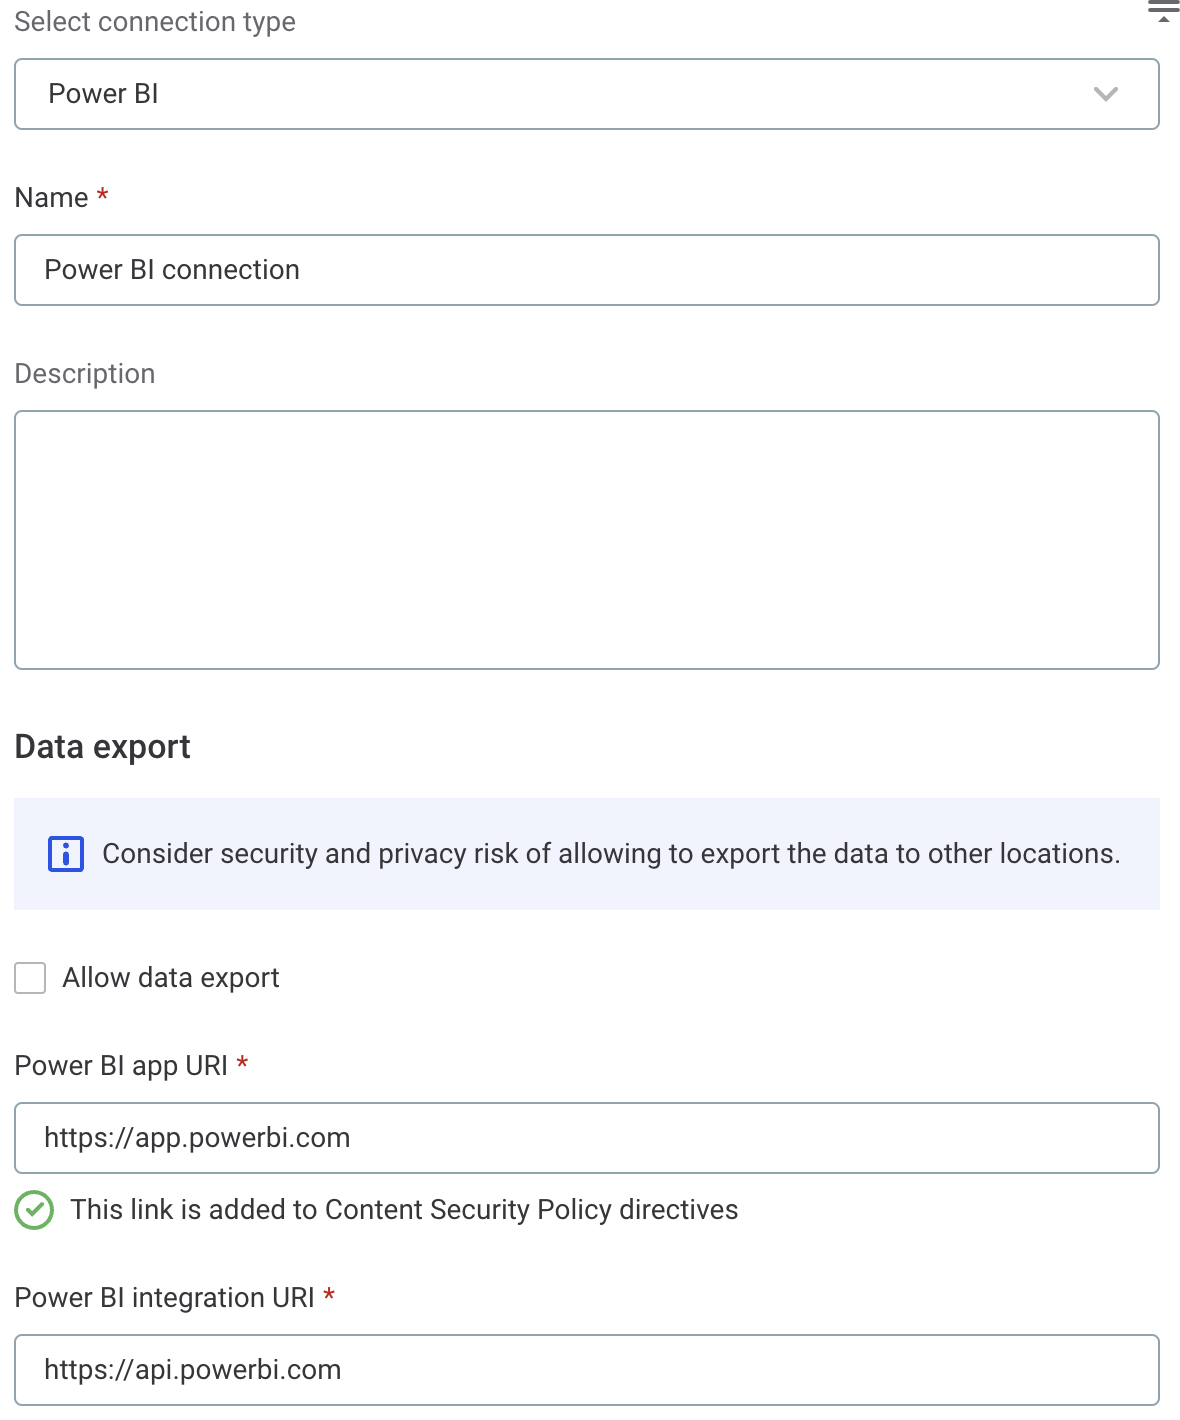Click the 'Name' field label
This screenshot has width=1180, height=1420.
point(52,198)
